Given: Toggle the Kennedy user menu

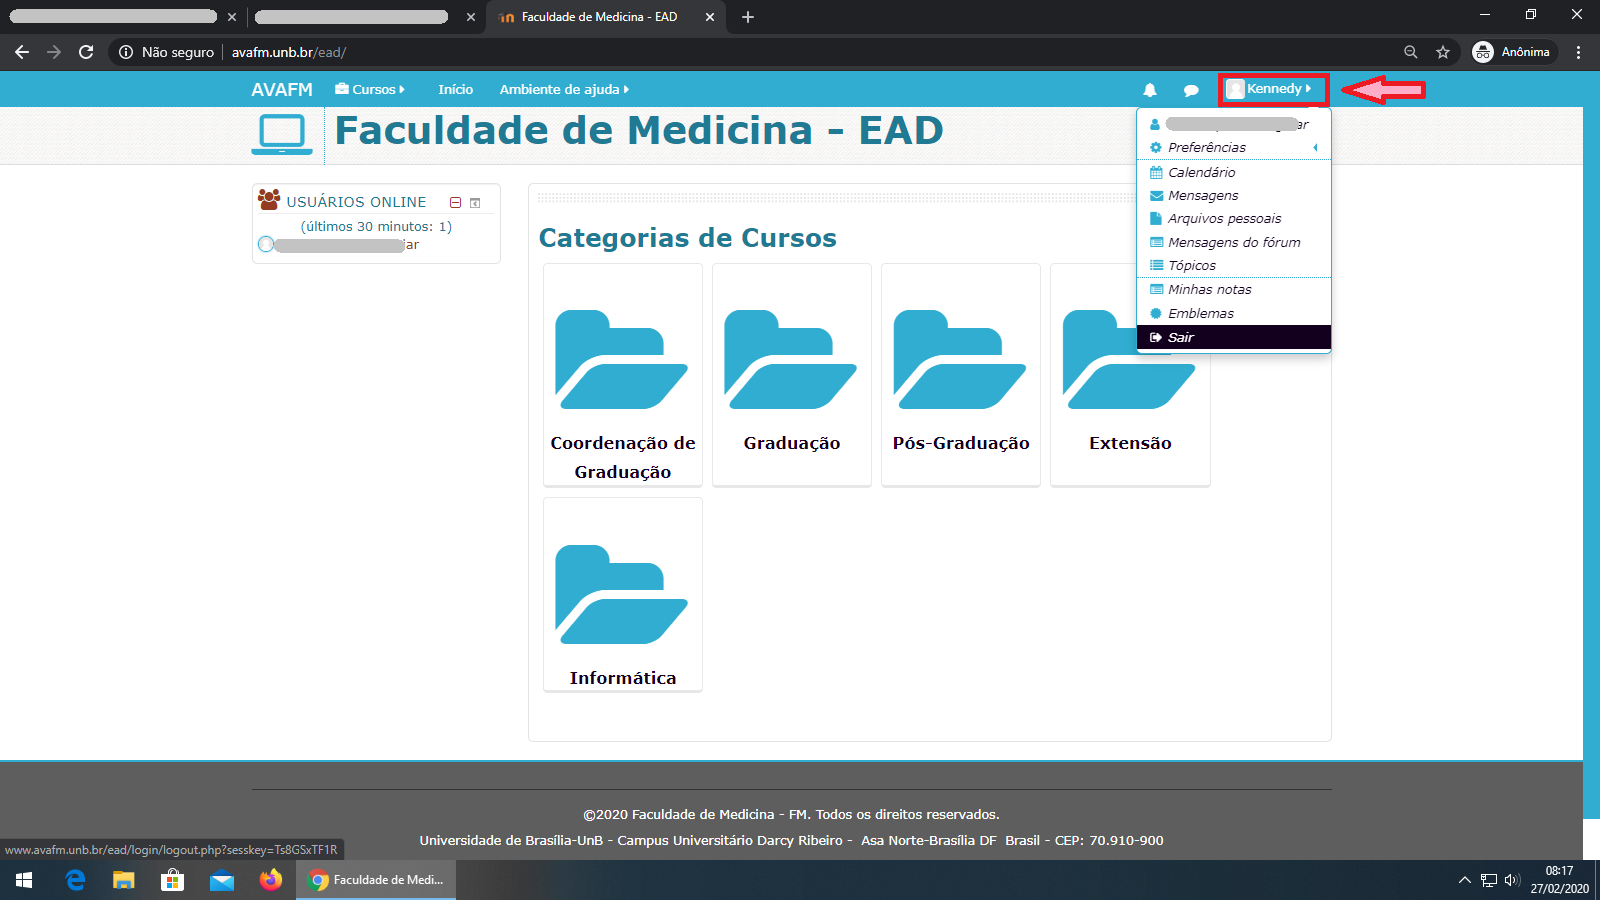Looking at the screenshot, I should pos(1273,89).
